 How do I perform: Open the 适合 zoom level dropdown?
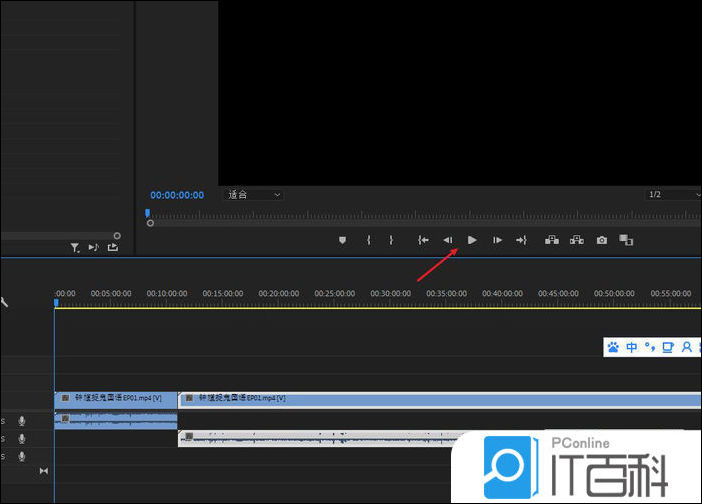click(x=253, y=195)
